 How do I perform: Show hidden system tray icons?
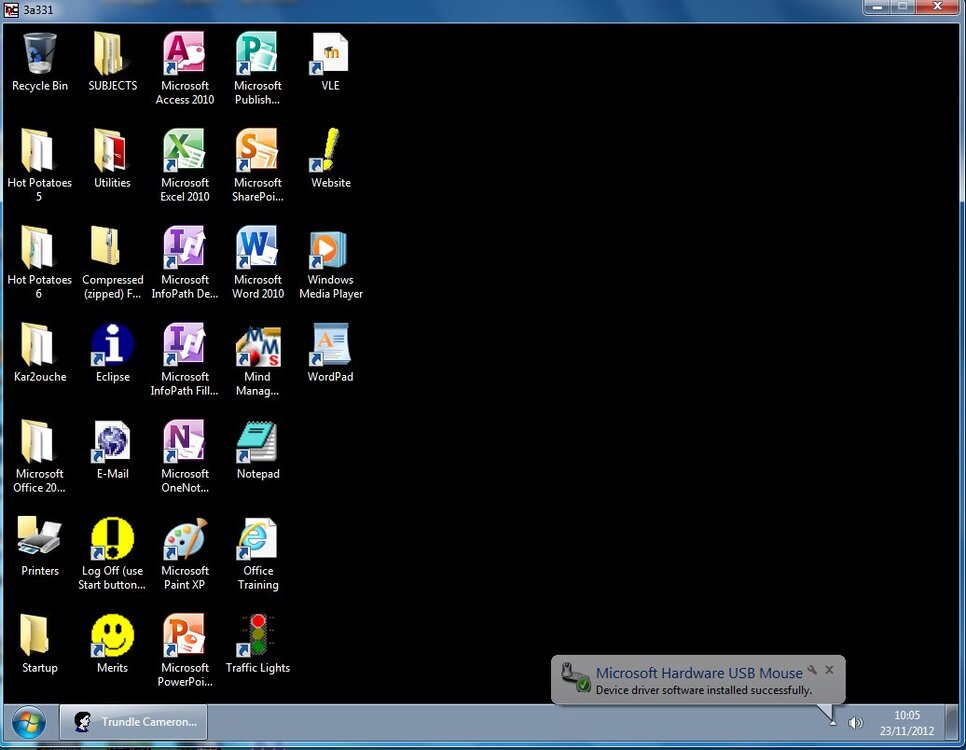[832, 722]
